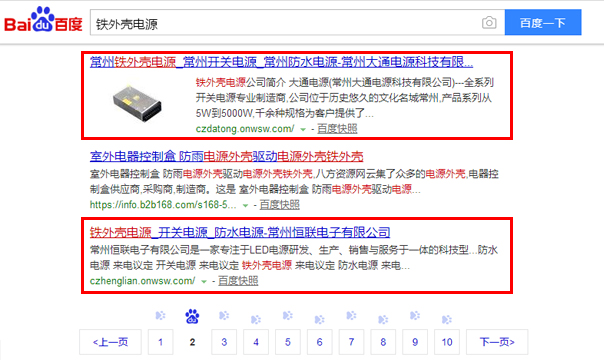Image resolution: width=604 pixels, height=360 pixels.
Task: Go to results page 7
Action: point(351,342)
